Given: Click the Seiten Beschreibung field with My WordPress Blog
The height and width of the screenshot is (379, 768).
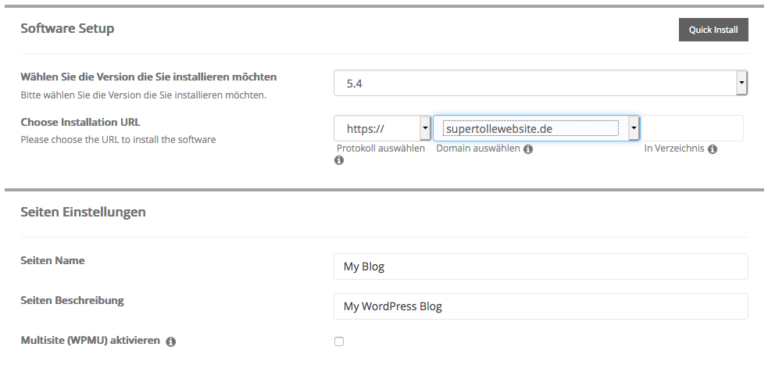Looking at the screenshot, I should tap(541, 306).
